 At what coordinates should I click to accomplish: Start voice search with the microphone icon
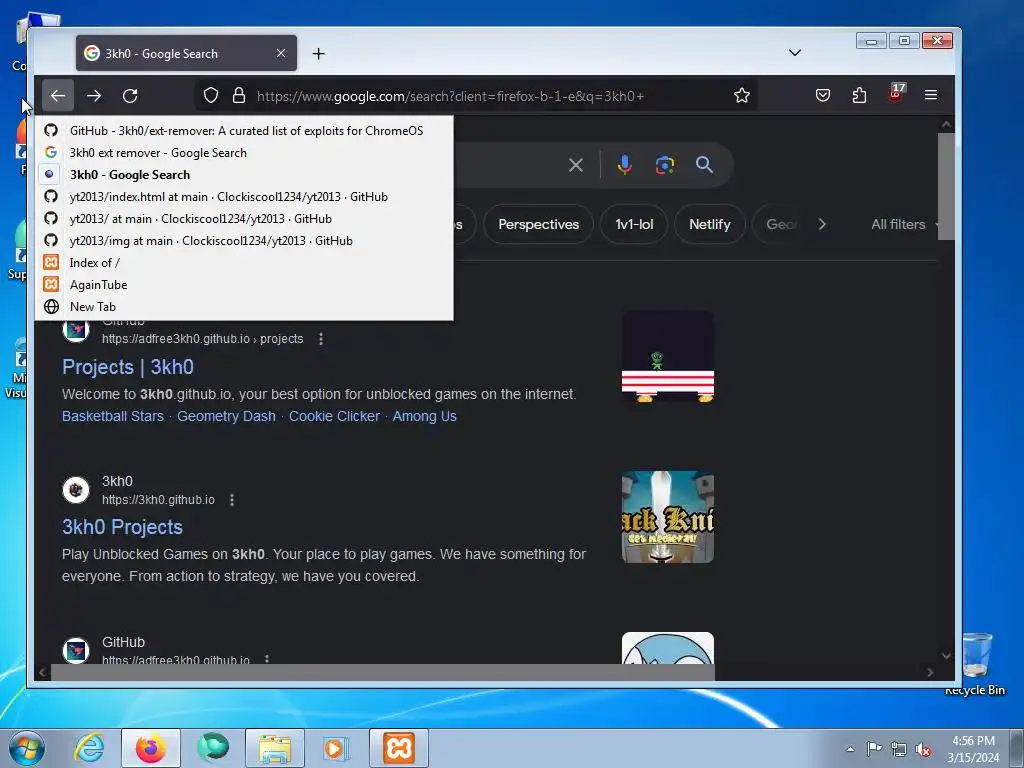(x=624, y=165)
